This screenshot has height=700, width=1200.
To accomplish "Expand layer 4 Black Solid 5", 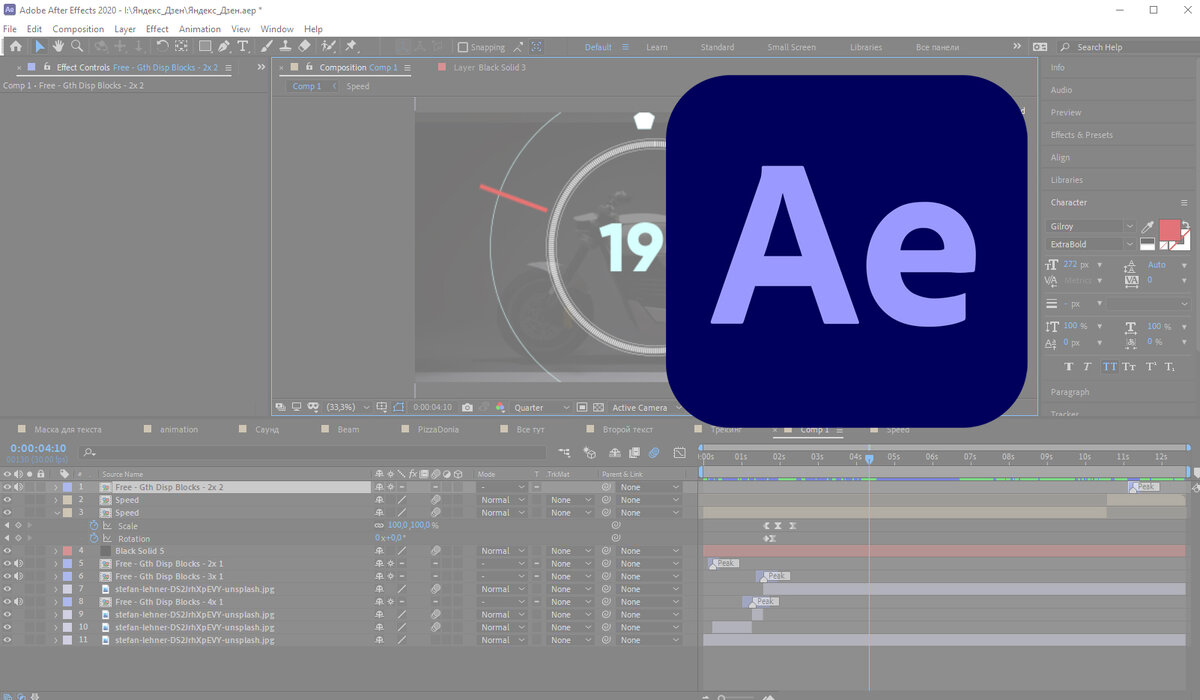I will (x=56, y=551).
